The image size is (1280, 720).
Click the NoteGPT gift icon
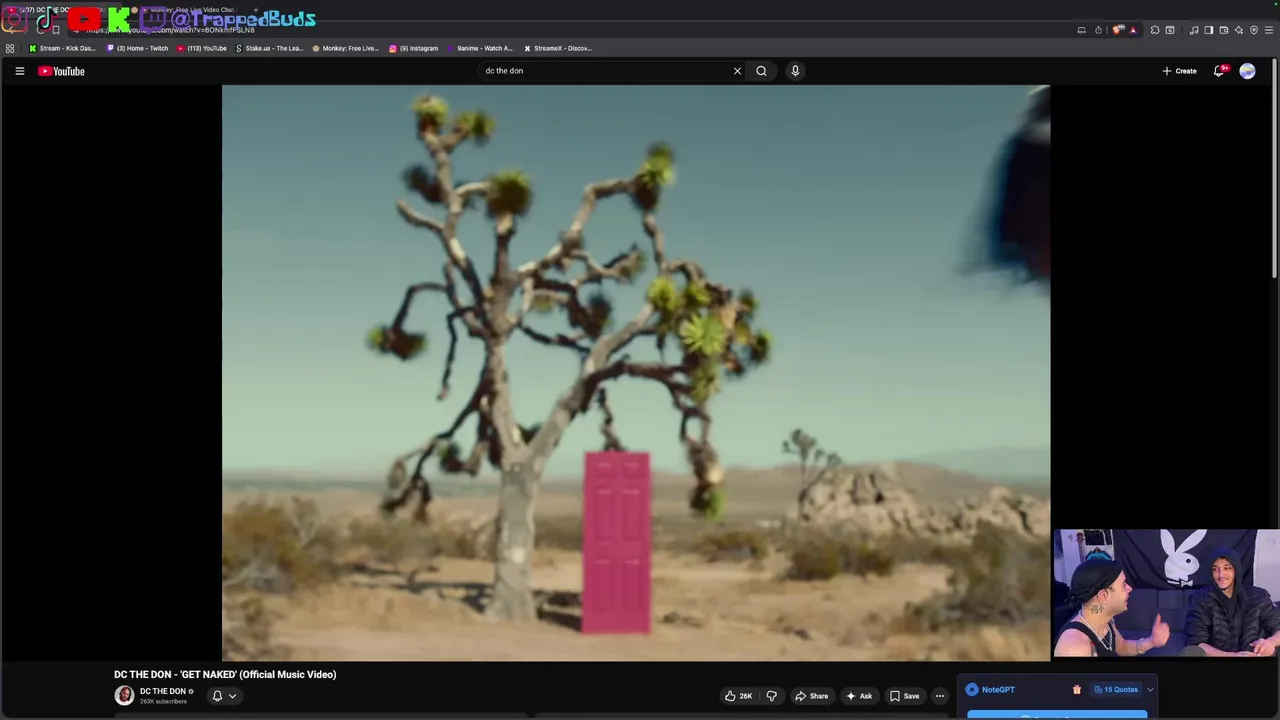click(1076, 689)
